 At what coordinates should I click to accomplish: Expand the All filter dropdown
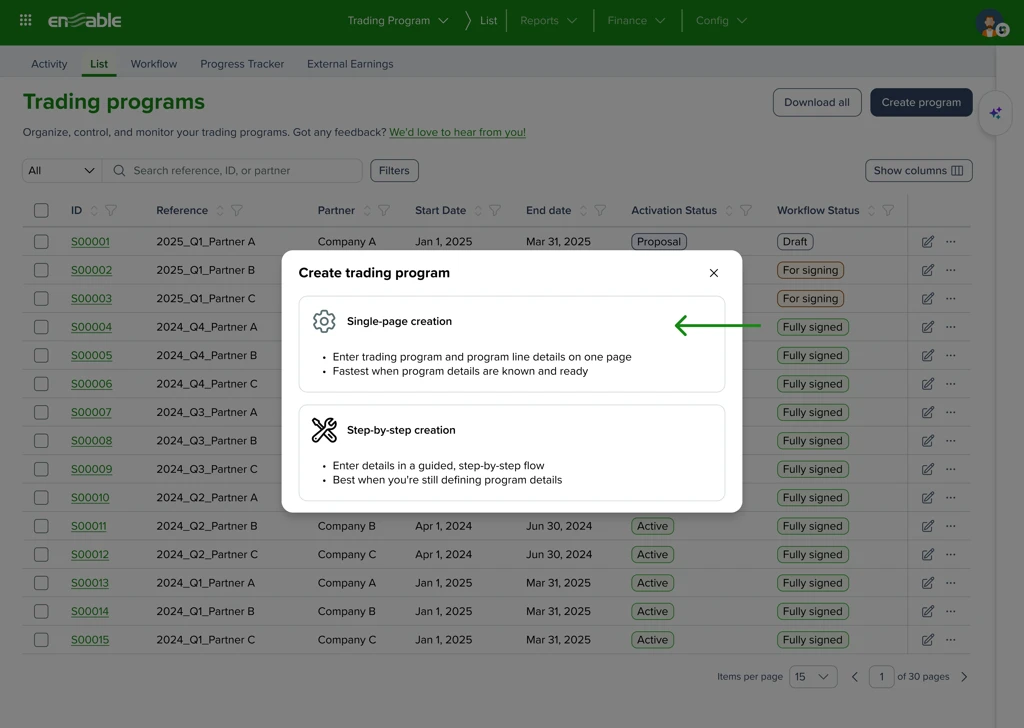coord(61,171)
